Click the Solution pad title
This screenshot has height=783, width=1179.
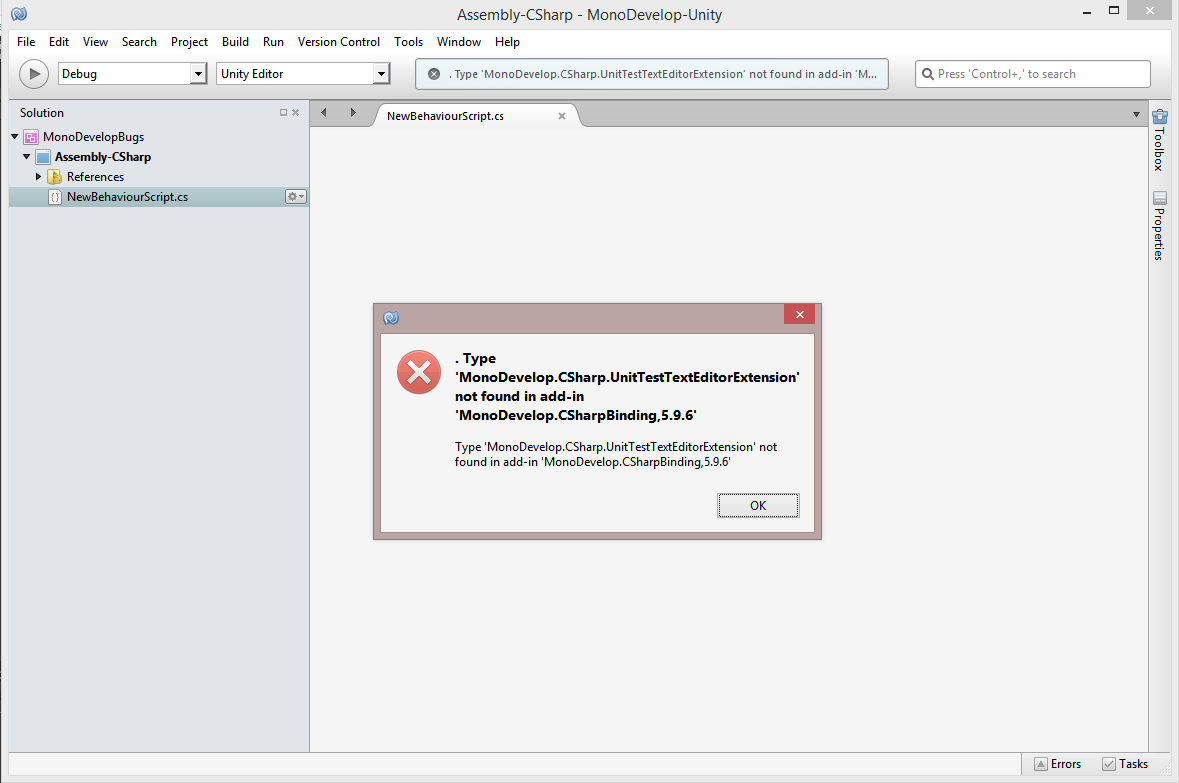click(42, 113)
